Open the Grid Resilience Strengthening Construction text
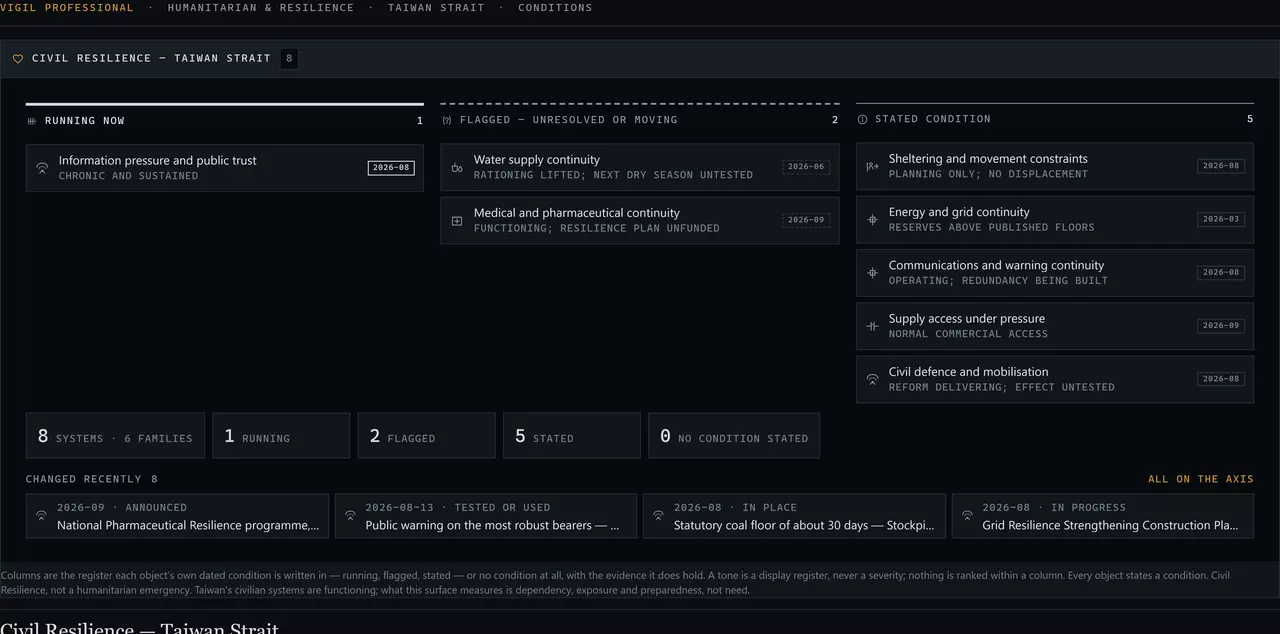Viewport: 1280px width, 634px height. coord(1111,525)
